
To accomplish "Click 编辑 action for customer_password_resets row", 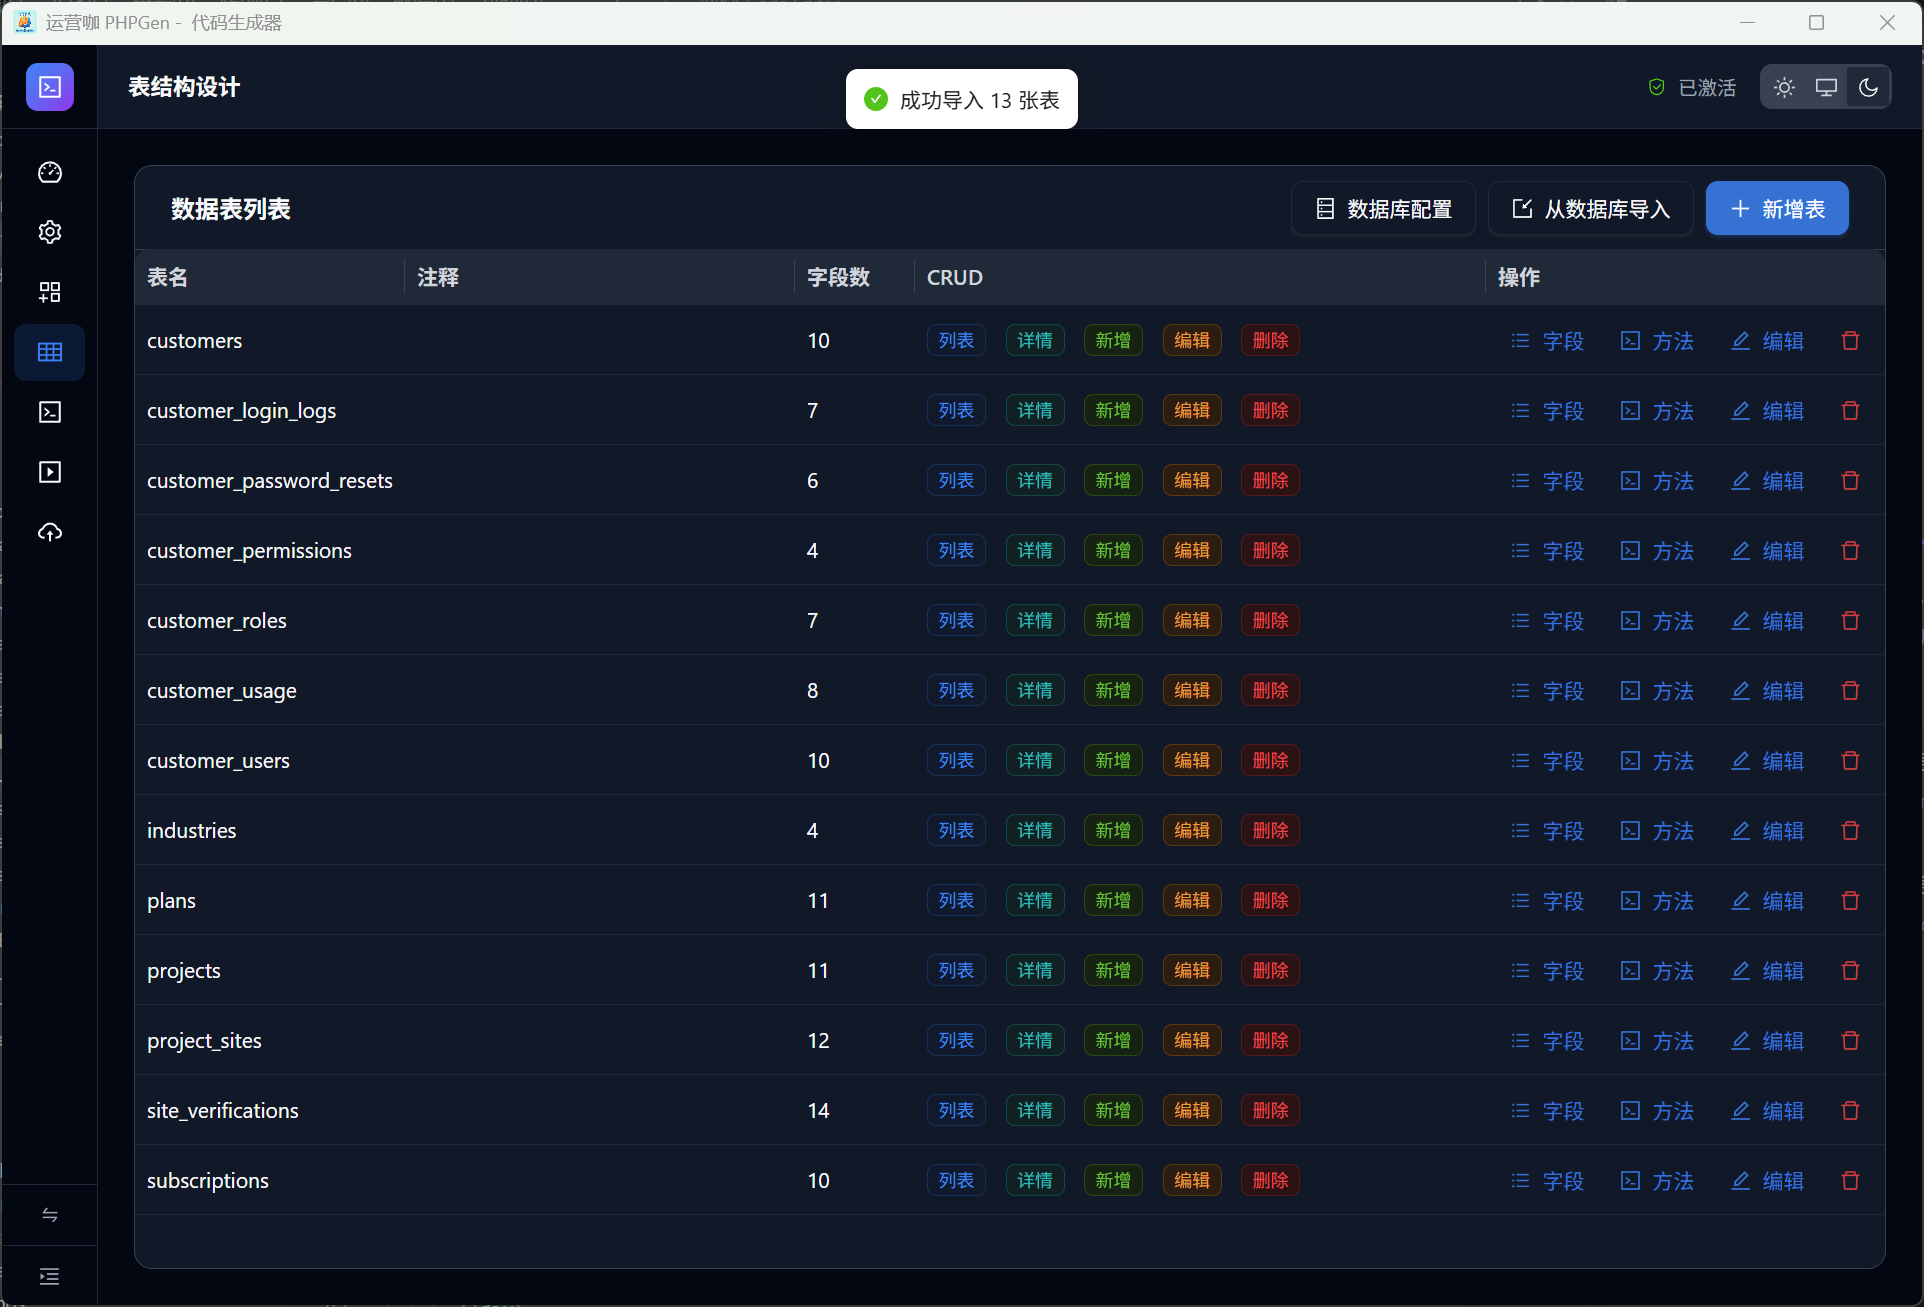I will [x=1767, y=481].
